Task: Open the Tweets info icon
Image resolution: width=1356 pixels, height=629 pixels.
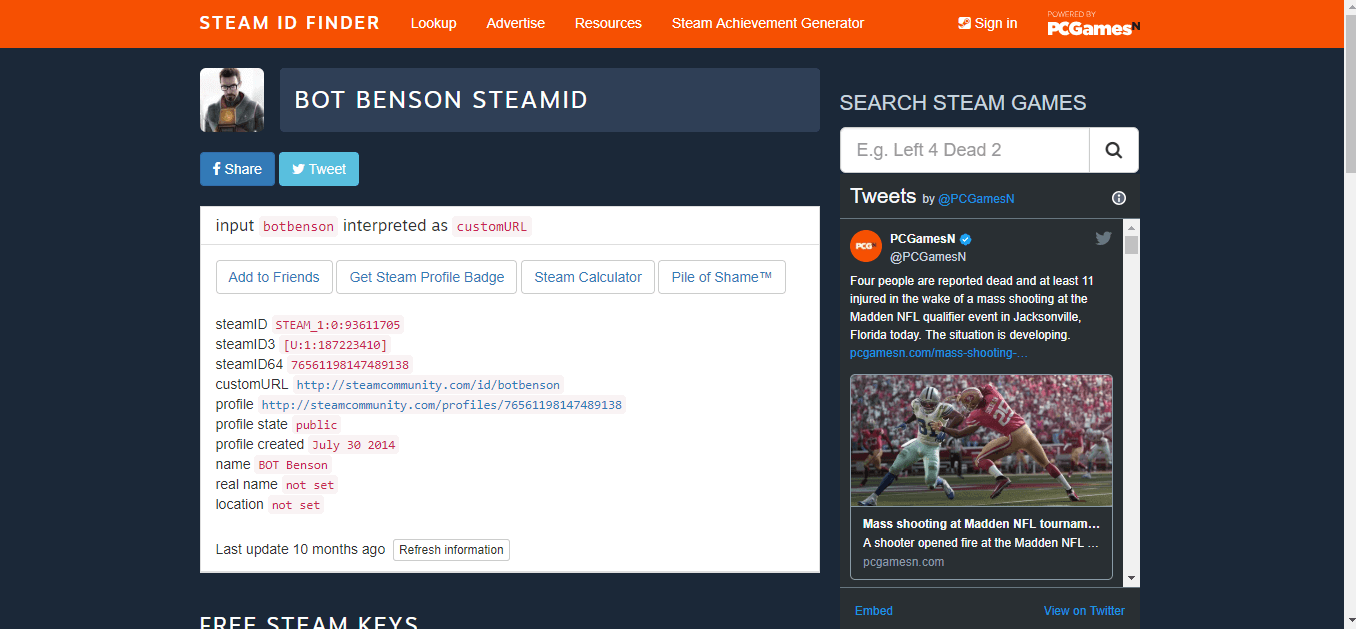Action: pos(1119,198)
